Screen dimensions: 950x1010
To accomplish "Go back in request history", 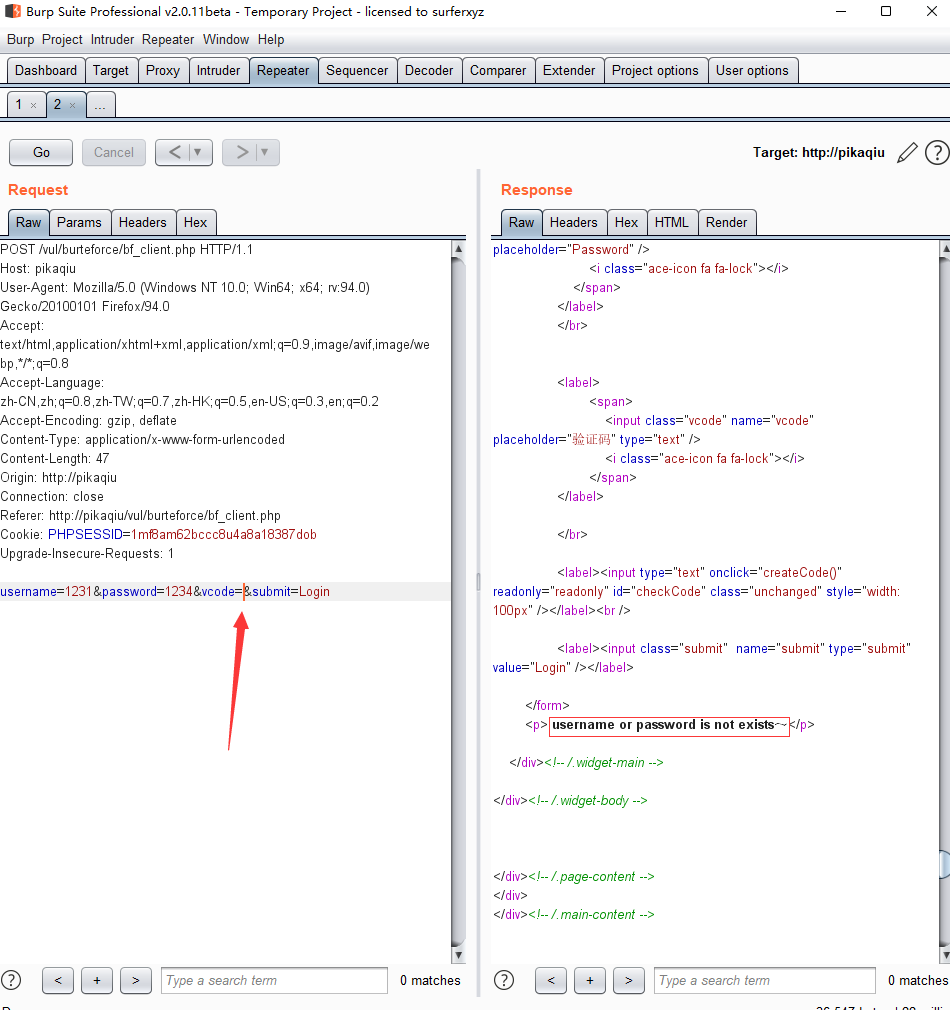I will [x=173, y=153].
